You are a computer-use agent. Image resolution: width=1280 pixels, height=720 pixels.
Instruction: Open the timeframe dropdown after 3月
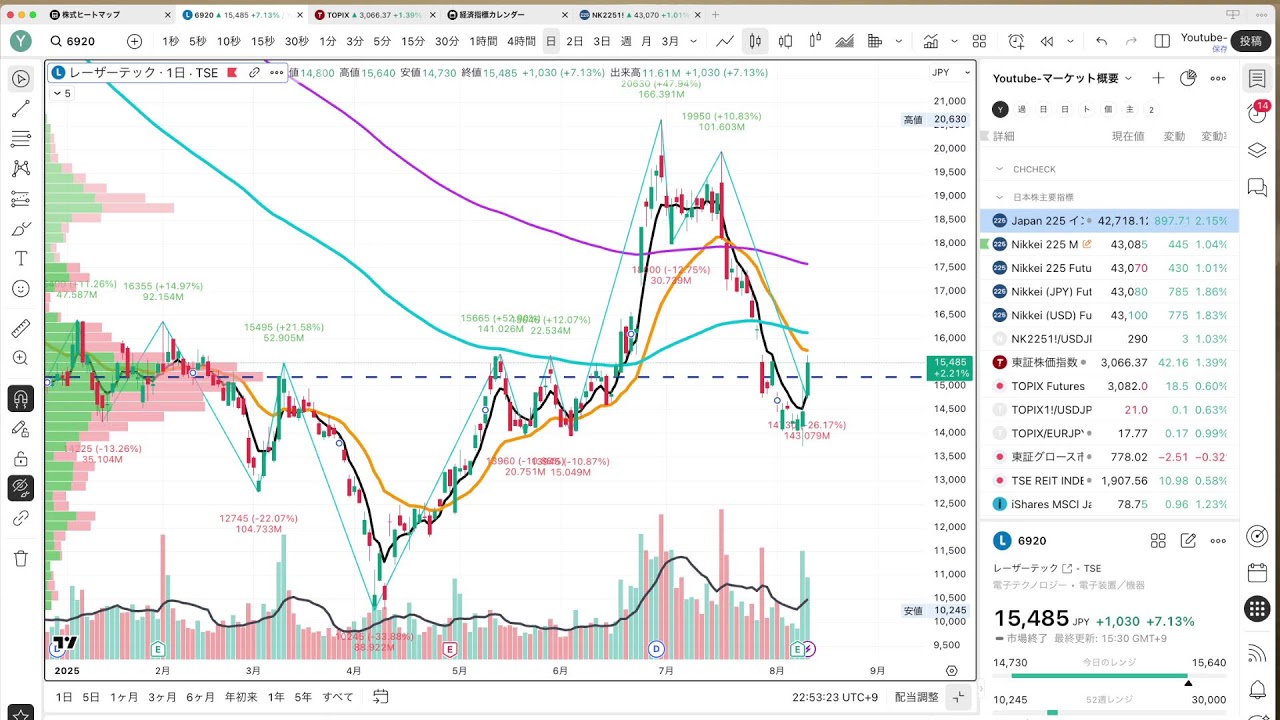tap(694, 41)
